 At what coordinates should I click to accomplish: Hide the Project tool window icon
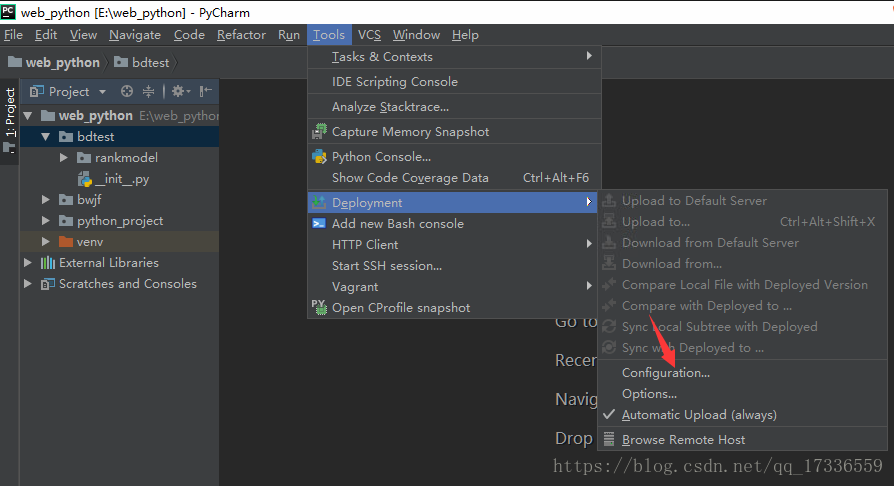(x=206, y=91)
